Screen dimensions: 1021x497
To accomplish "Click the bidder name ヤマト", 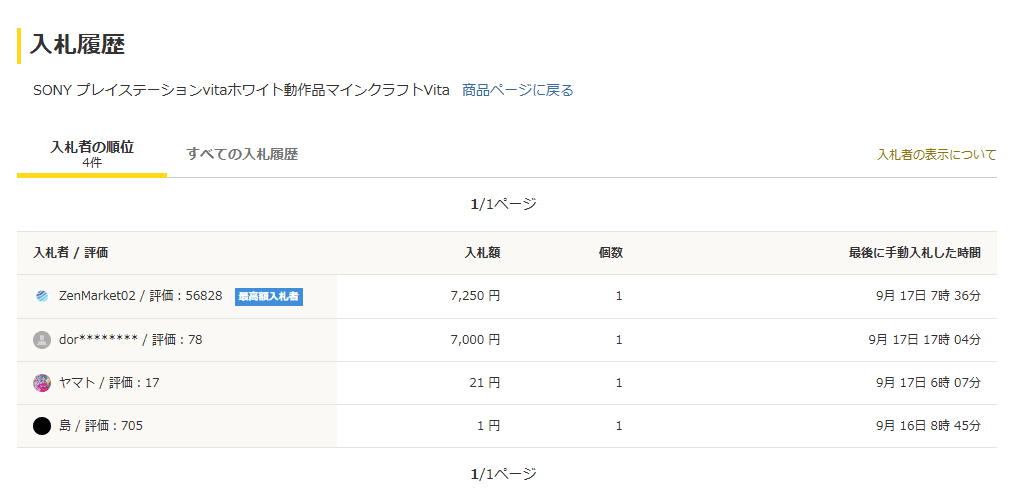I will tap(77, 383).
